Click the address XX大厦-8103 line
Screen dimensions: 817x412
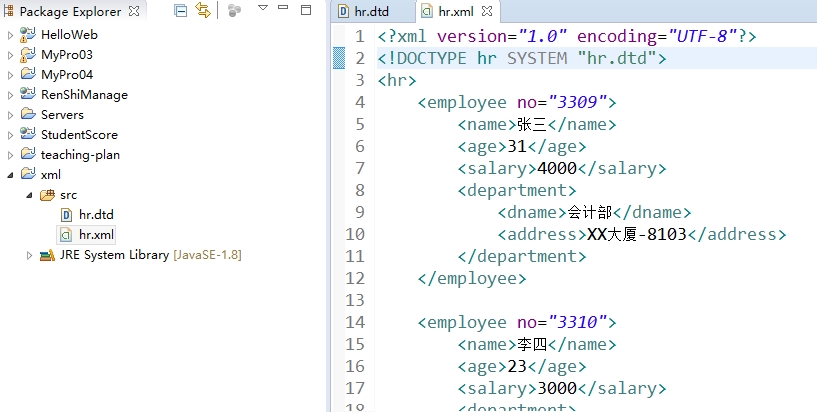point(641,234)
